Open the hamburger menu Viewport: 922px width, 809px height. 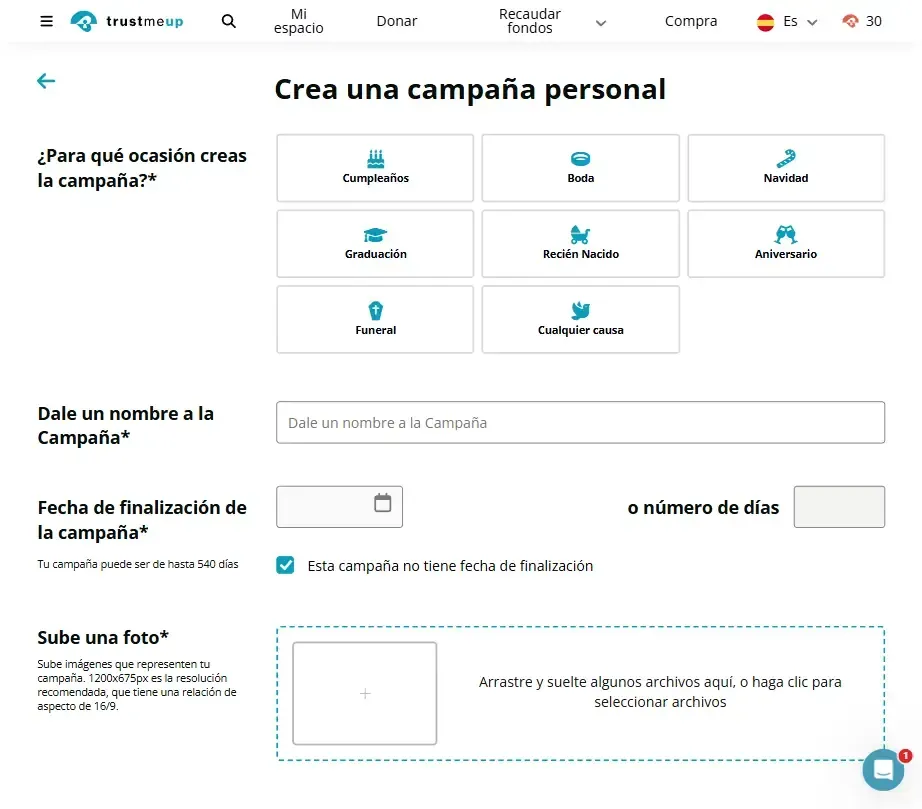tap(46, 21)
